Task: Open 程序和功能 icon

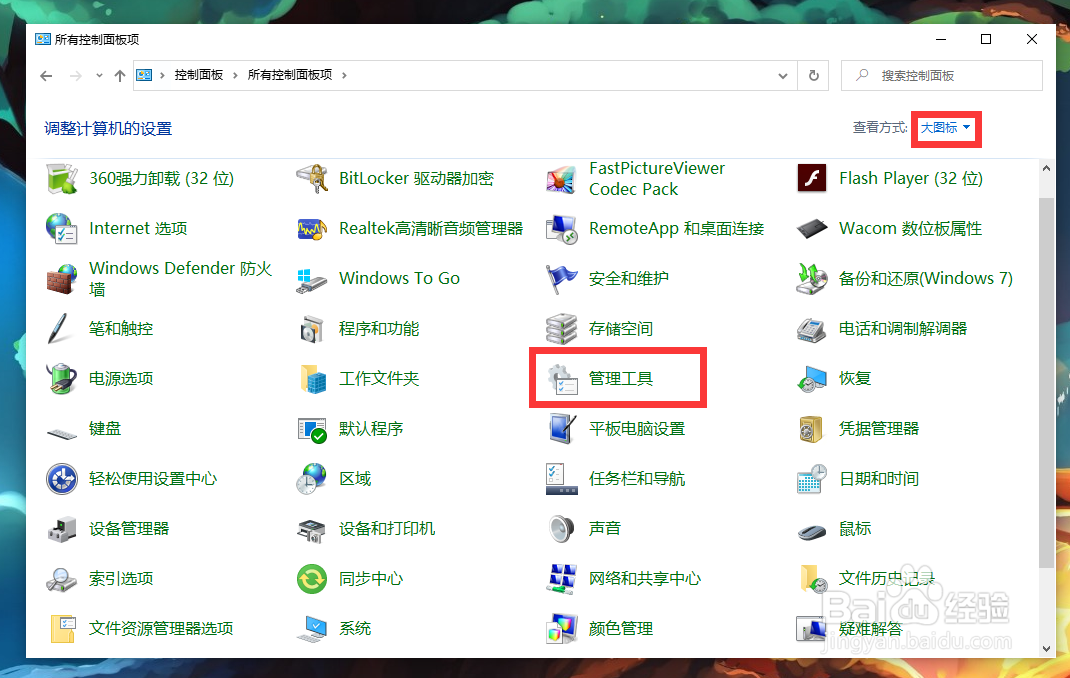Action: coord(313,329)
